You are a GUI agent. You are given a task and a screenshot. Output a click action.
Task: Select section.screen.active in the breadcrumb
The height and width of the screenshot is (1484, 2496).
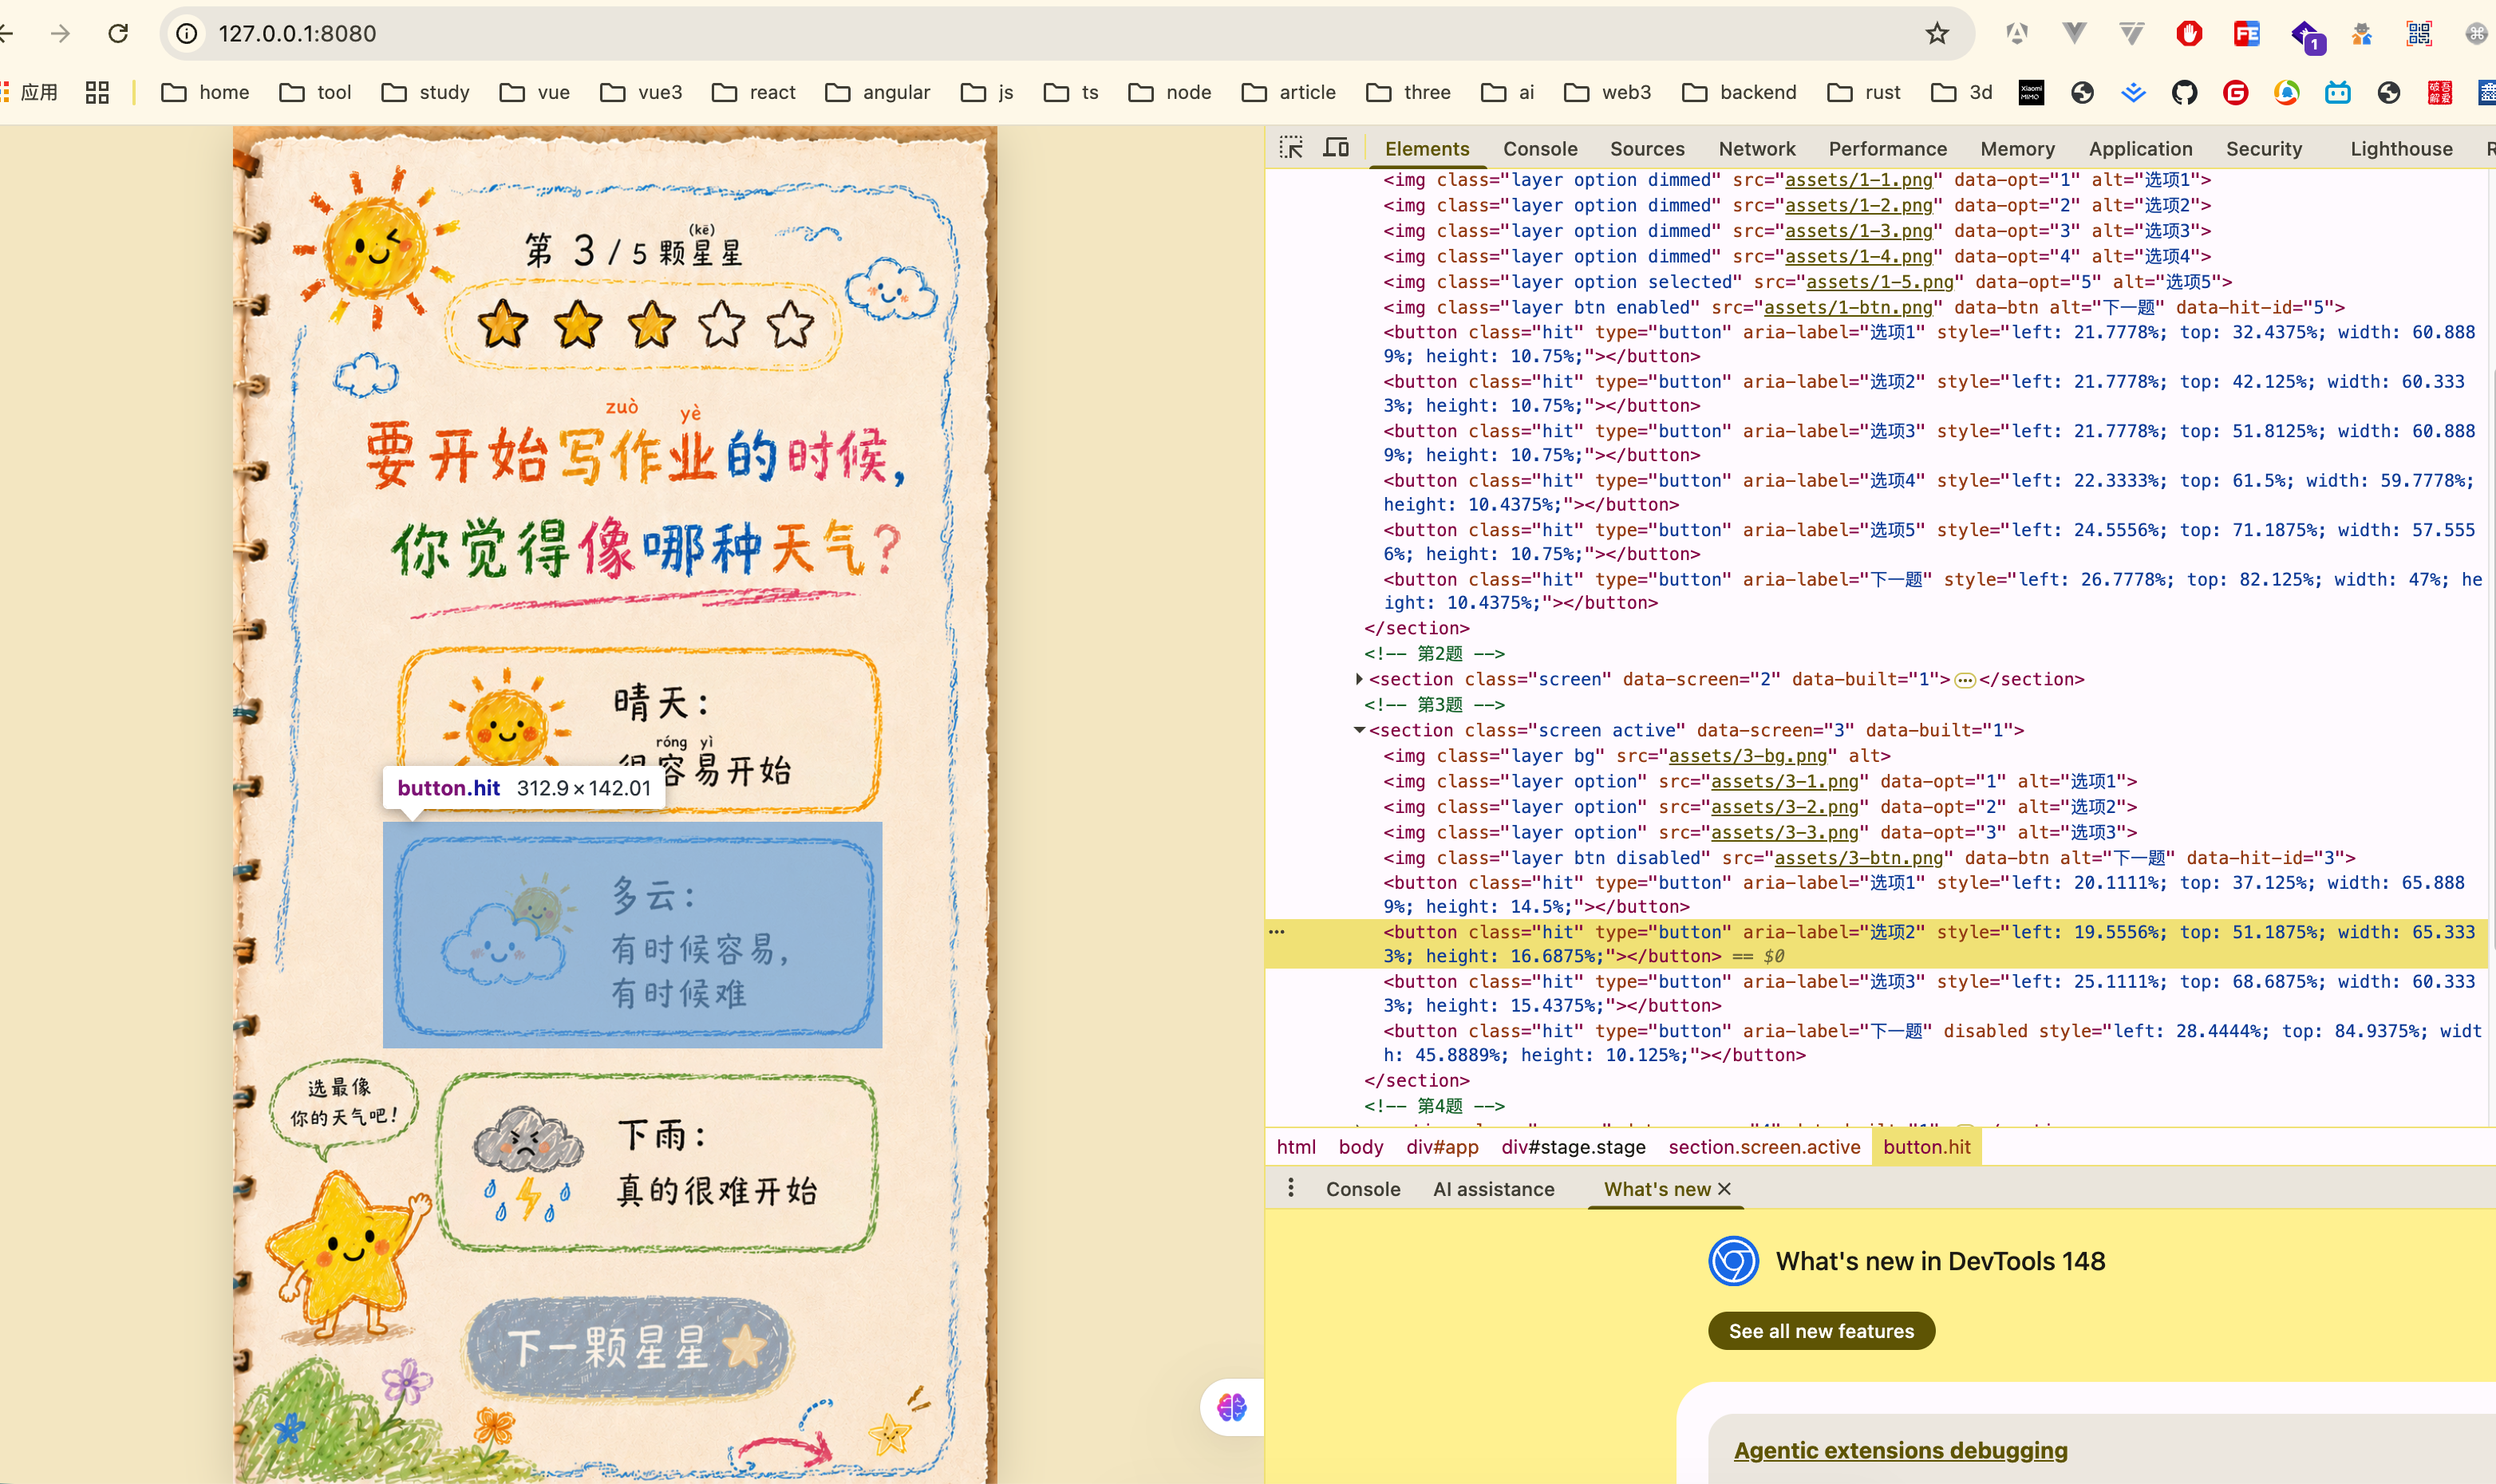[x=1764, y=1147]
